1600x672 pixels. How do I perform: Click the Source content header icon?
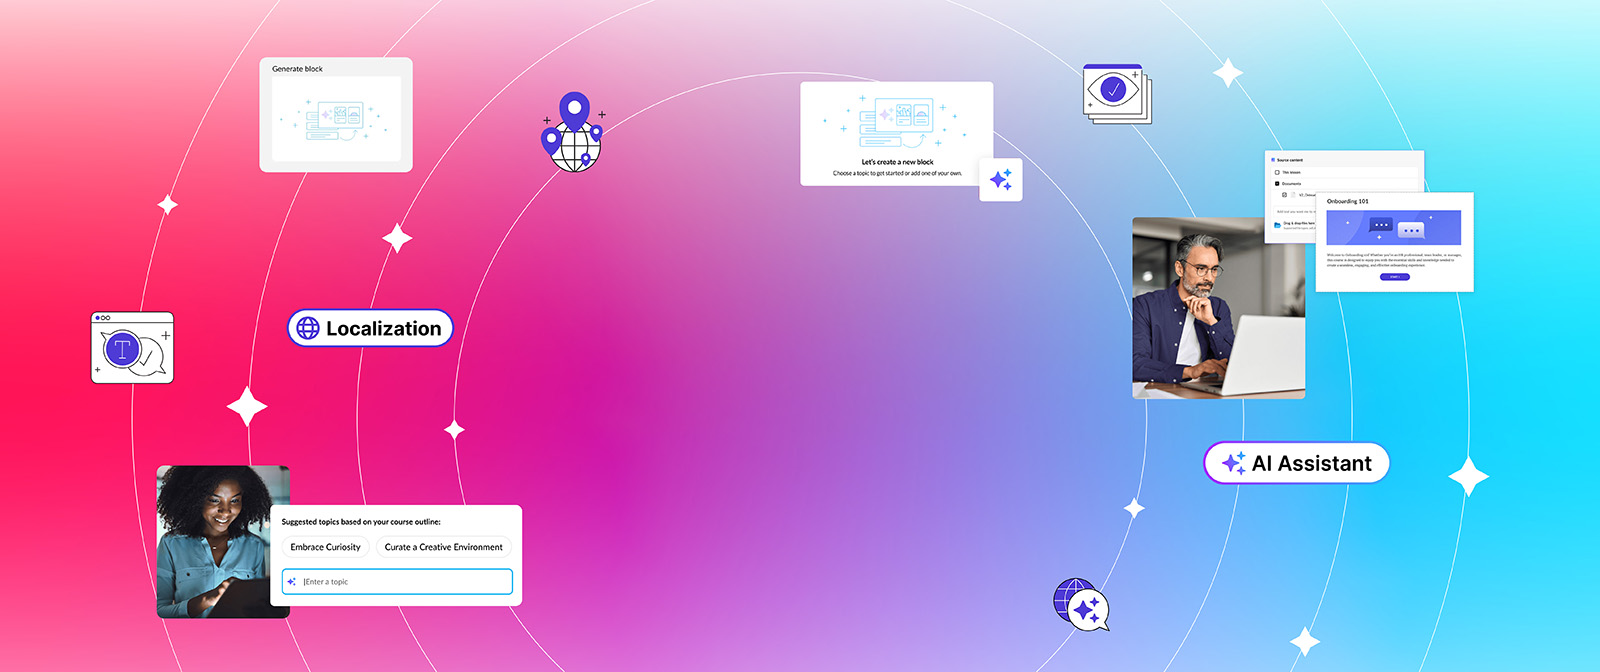pyautogui.click(x=1273, y=160)
